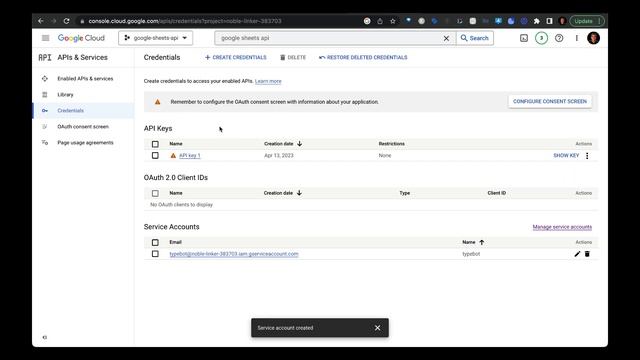This screenshot has height=360, width=640.
Task: Select all OAuth 2.0 Client IDs checkbox
Action: [155, 193]
